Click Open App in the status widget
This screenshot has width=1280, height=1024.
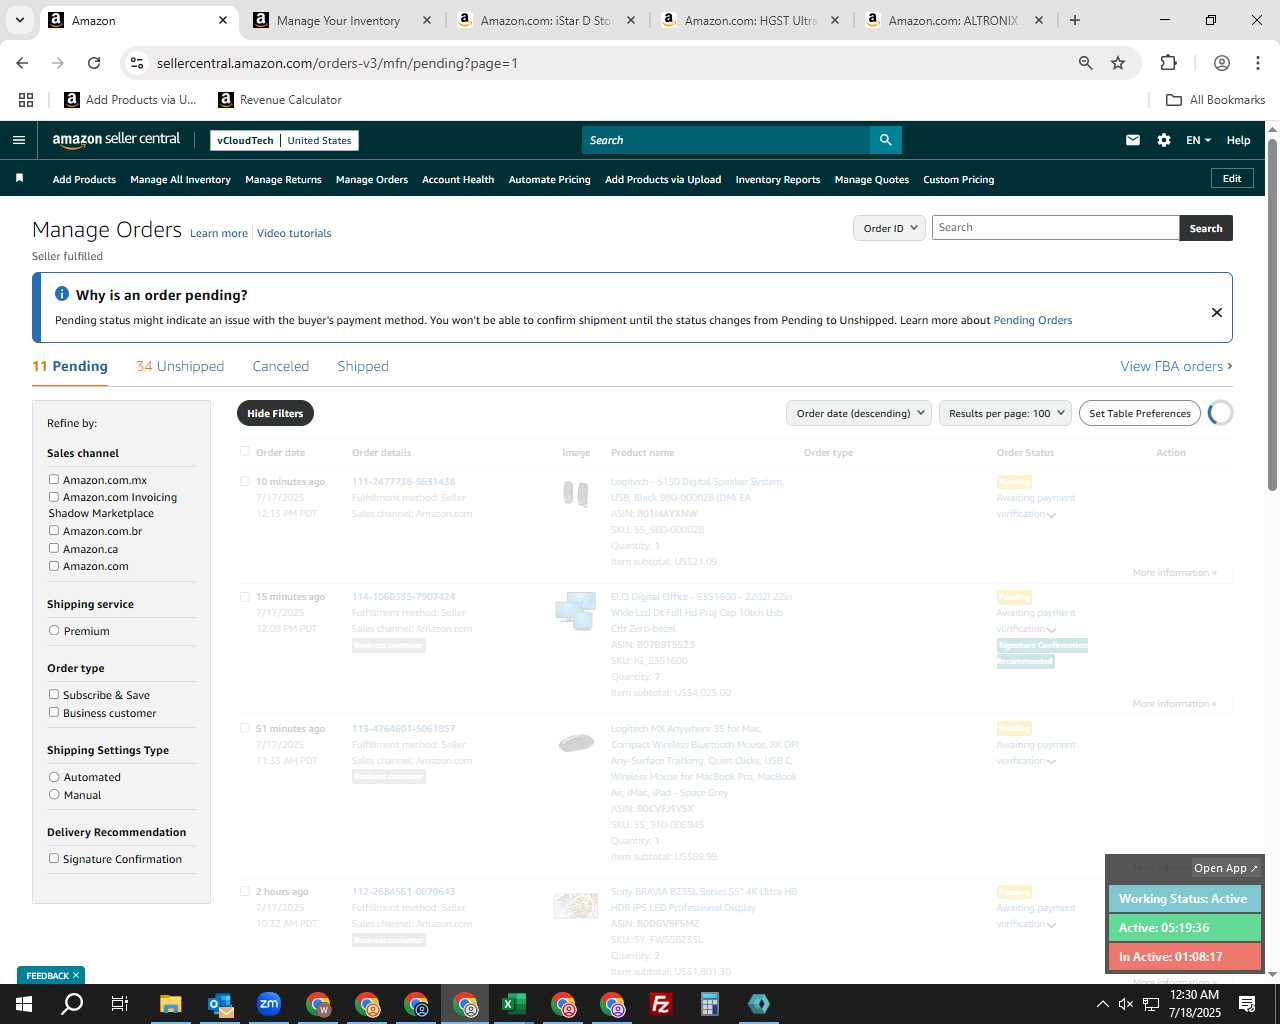tap(1226, 868)
